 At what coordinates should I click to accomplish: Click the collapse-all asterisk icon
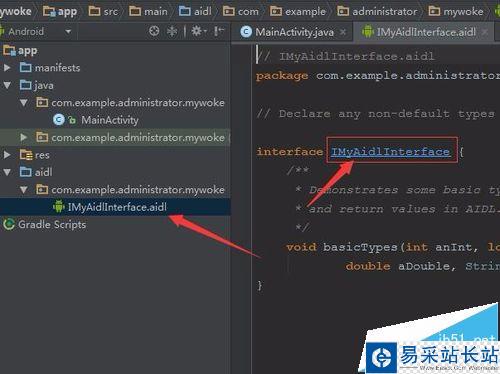click(x=172, y=31)
